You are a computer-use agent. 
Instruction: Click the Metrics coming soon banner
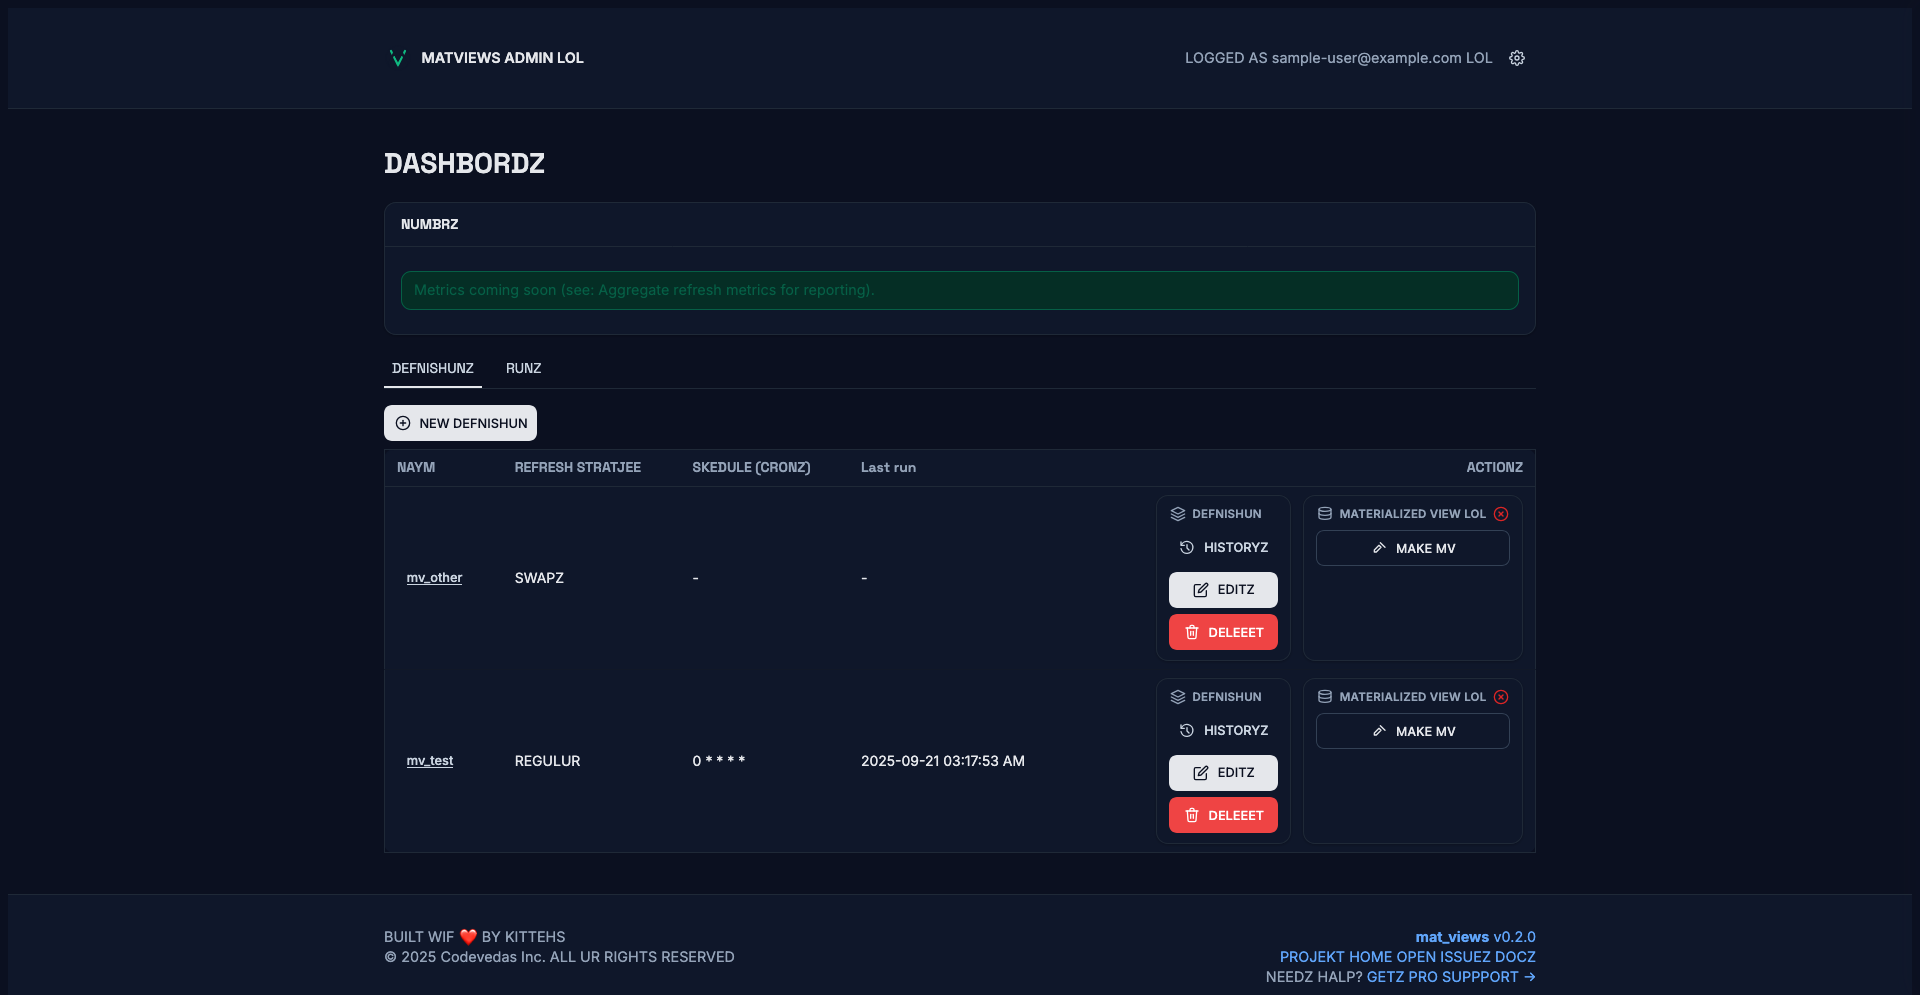pyautogui.click(x=959, y=290)
